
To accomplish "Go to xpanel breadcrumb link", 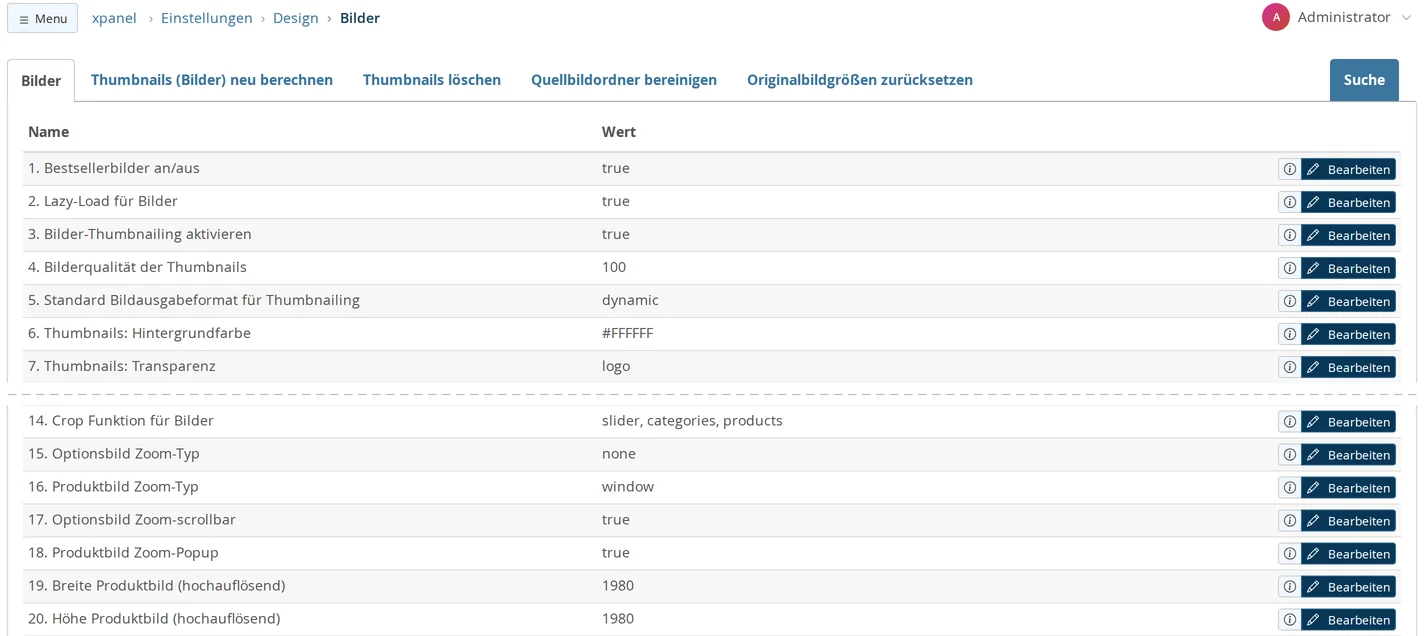I will (114, 18).
